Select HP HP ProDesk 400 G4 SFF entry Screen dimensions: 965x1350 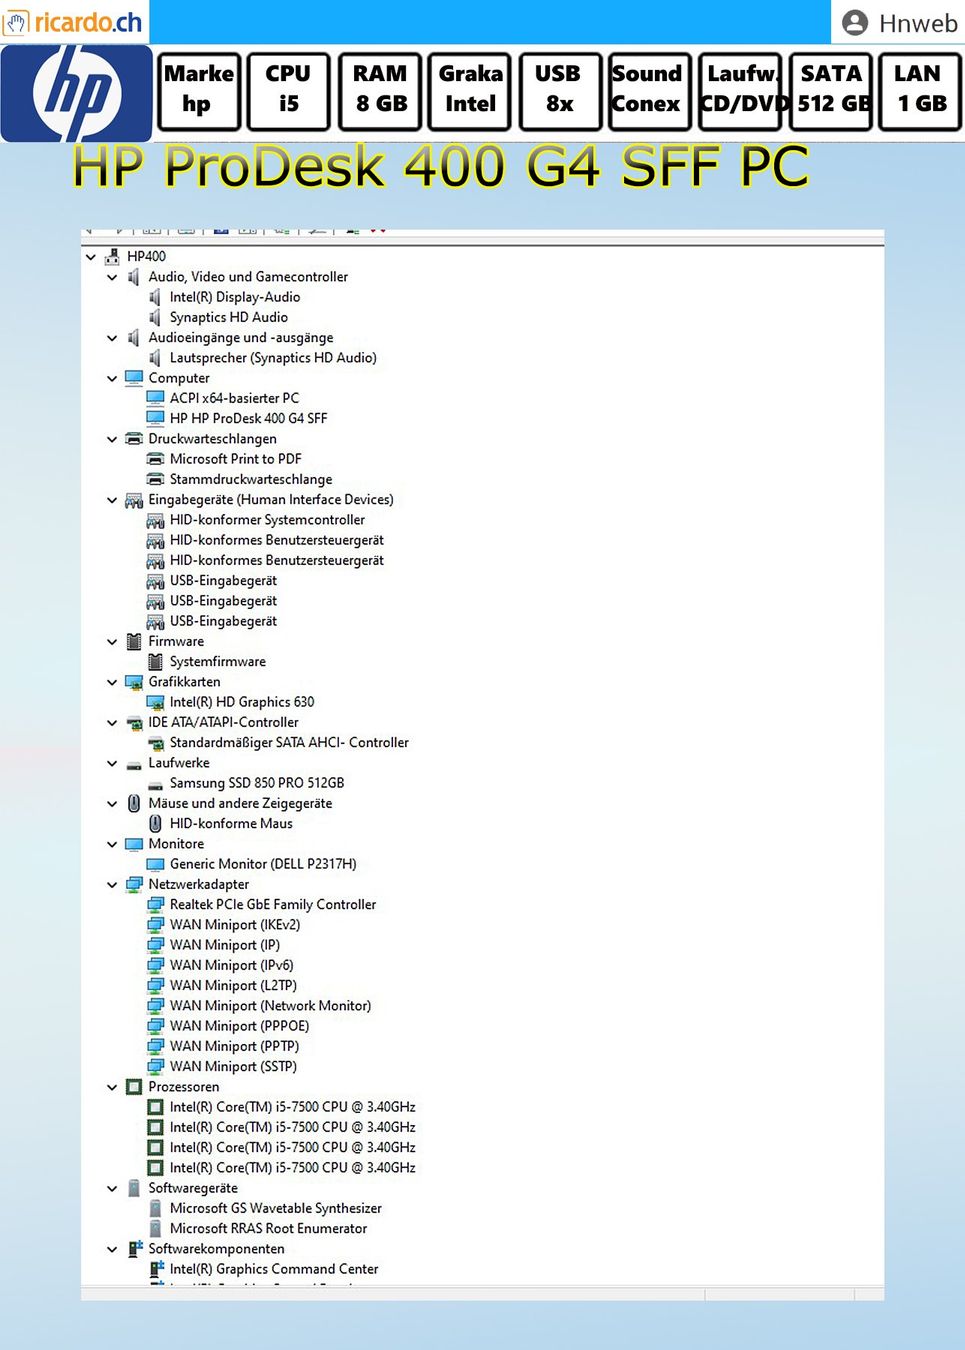pyautogui.click(x=248, y=418)
